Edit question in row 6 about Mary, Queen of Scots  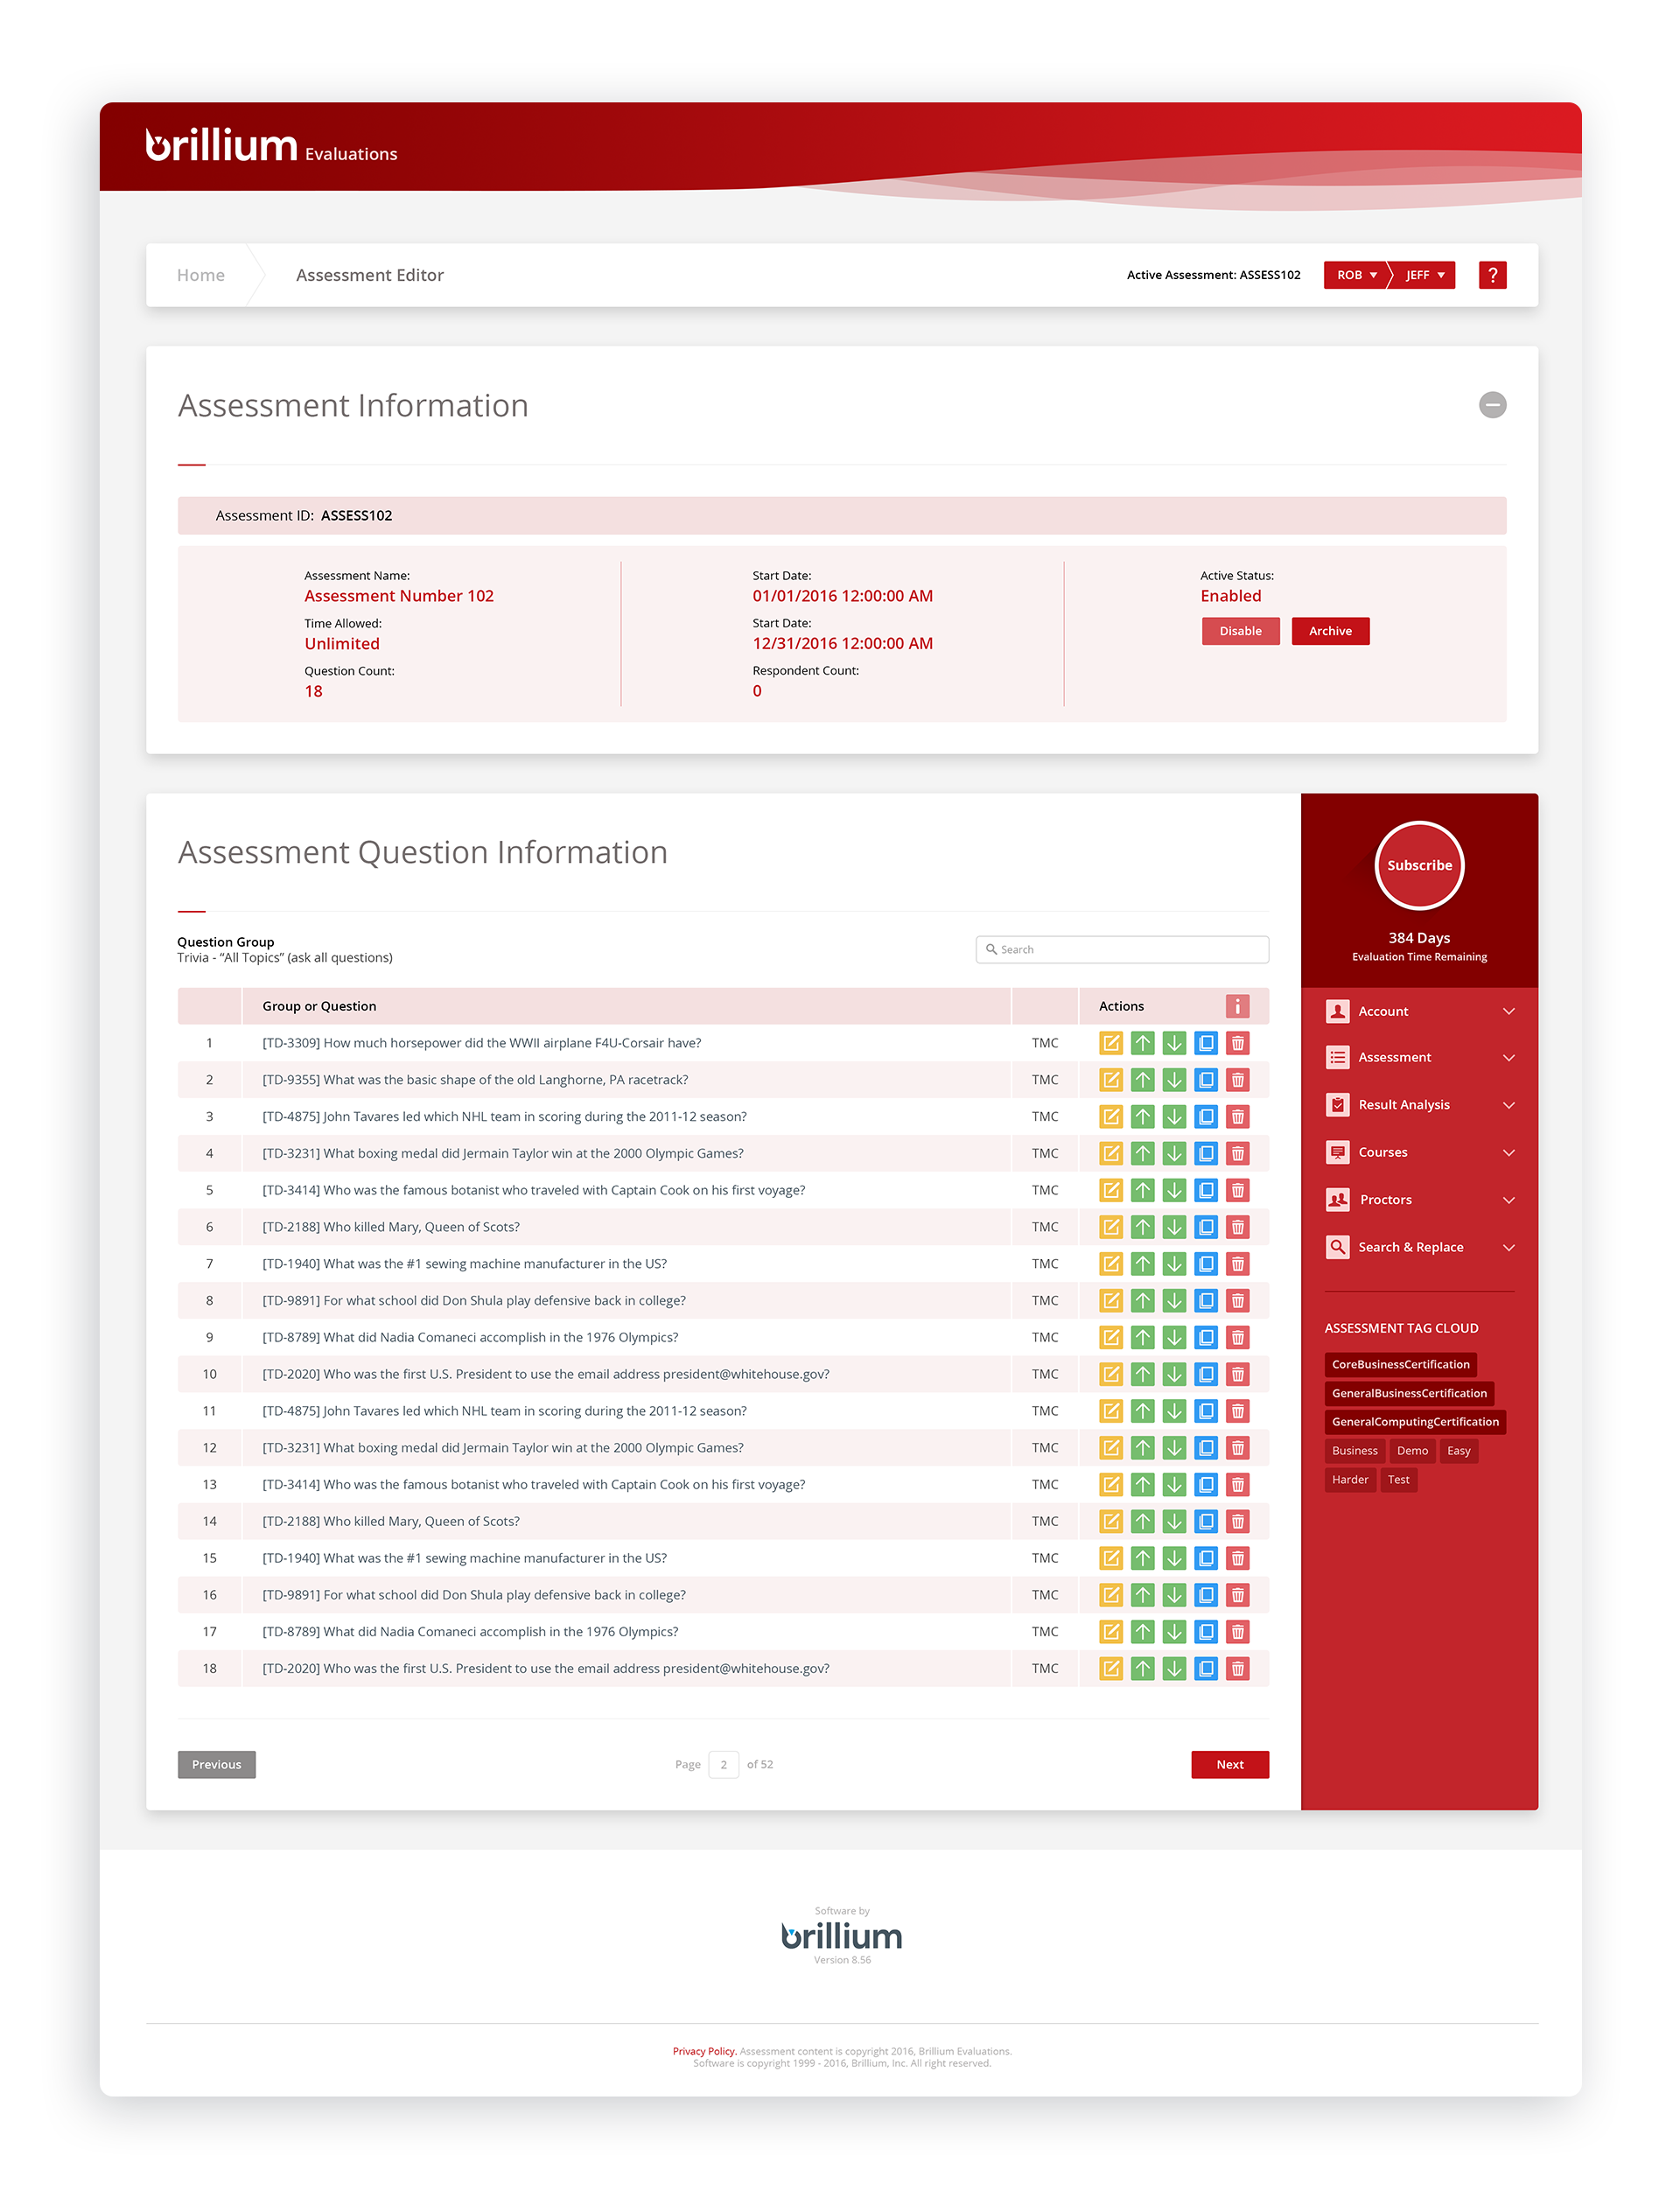[x=1110, y=1227]
